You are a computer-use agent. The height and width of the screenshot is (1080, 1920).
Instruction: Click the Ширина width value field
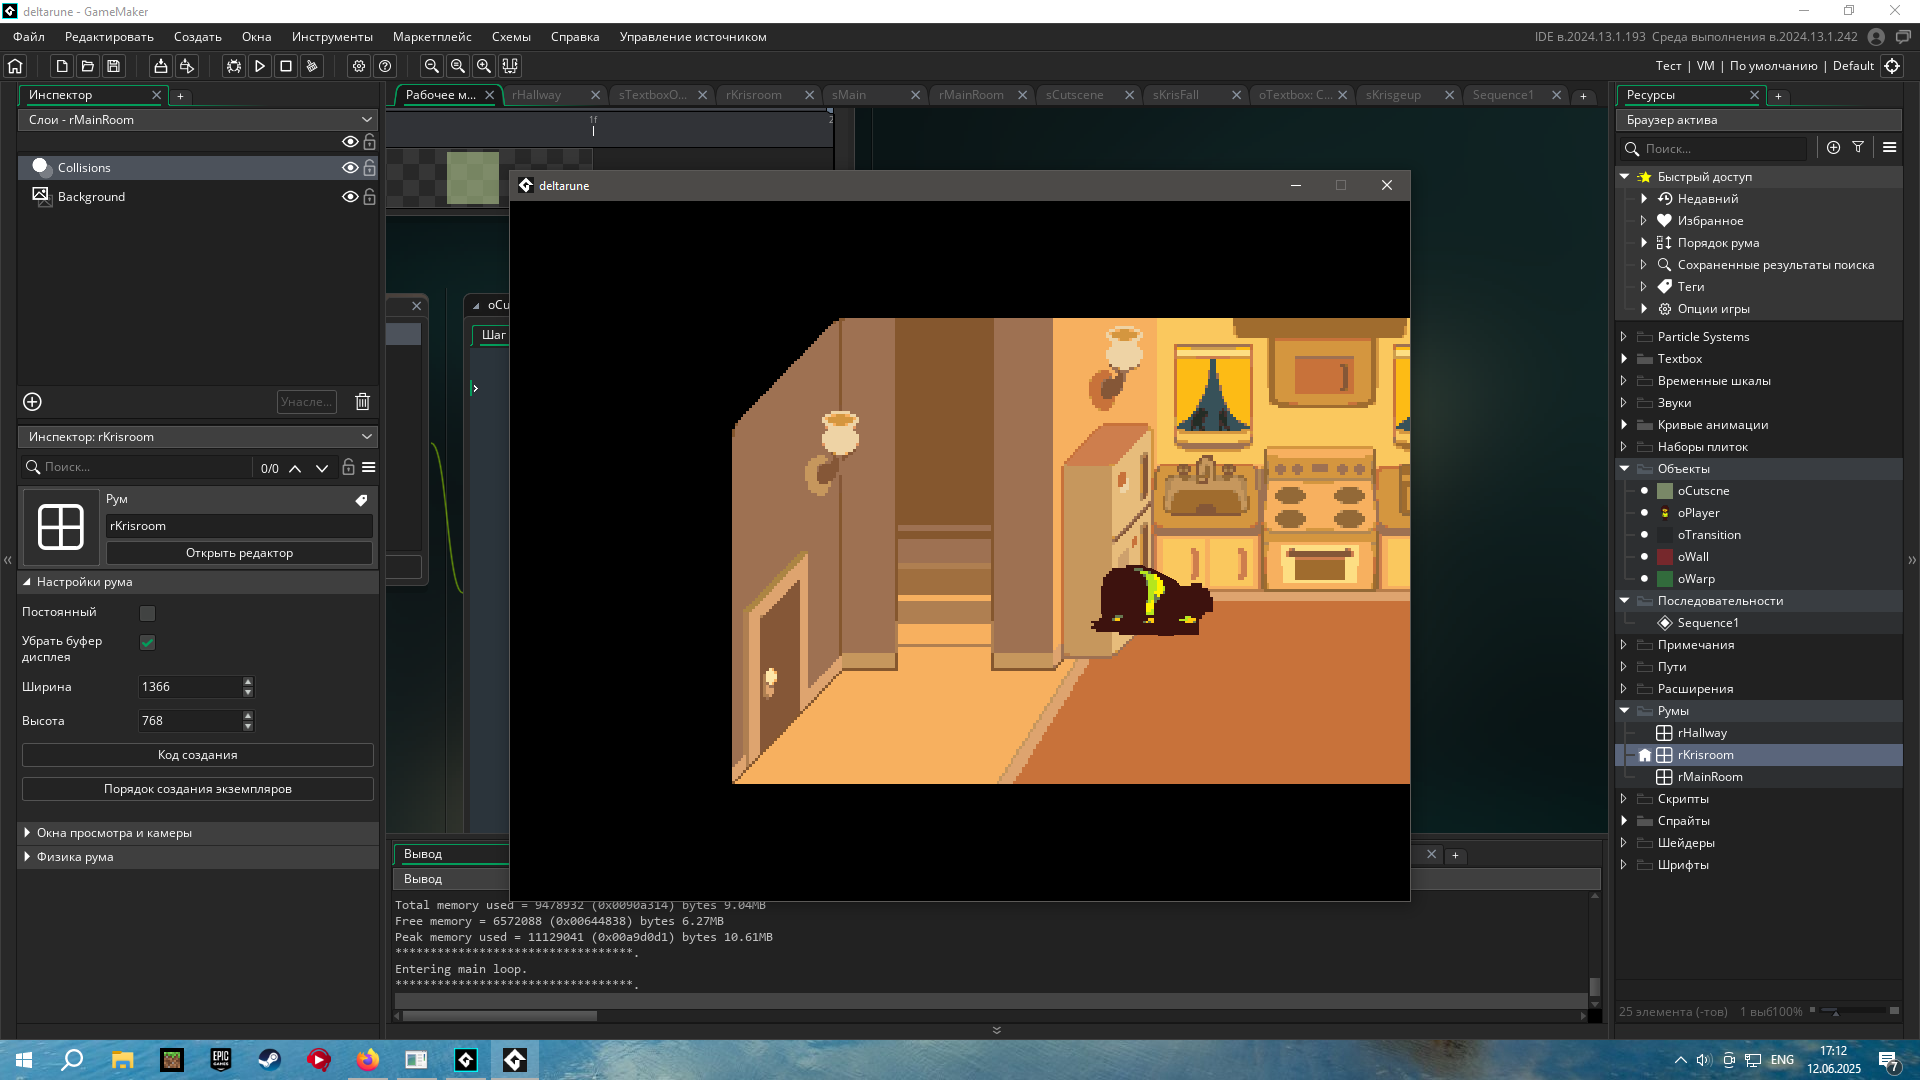pos(190,687)
